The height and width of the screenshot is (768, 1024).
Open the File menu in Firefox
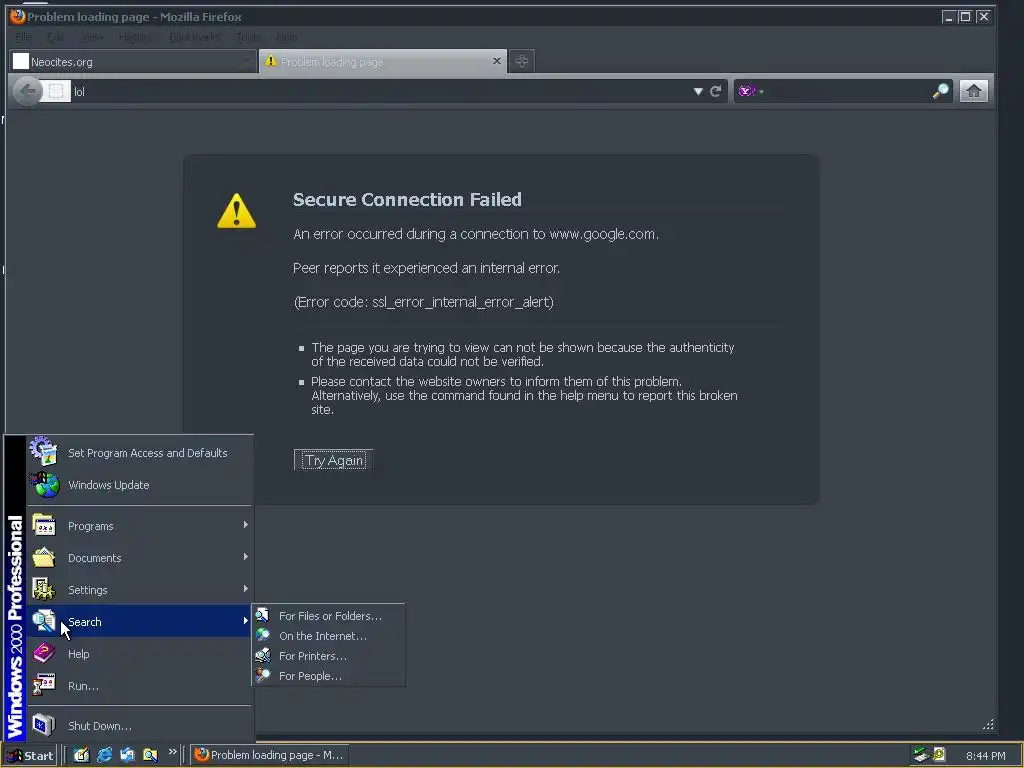23,37
